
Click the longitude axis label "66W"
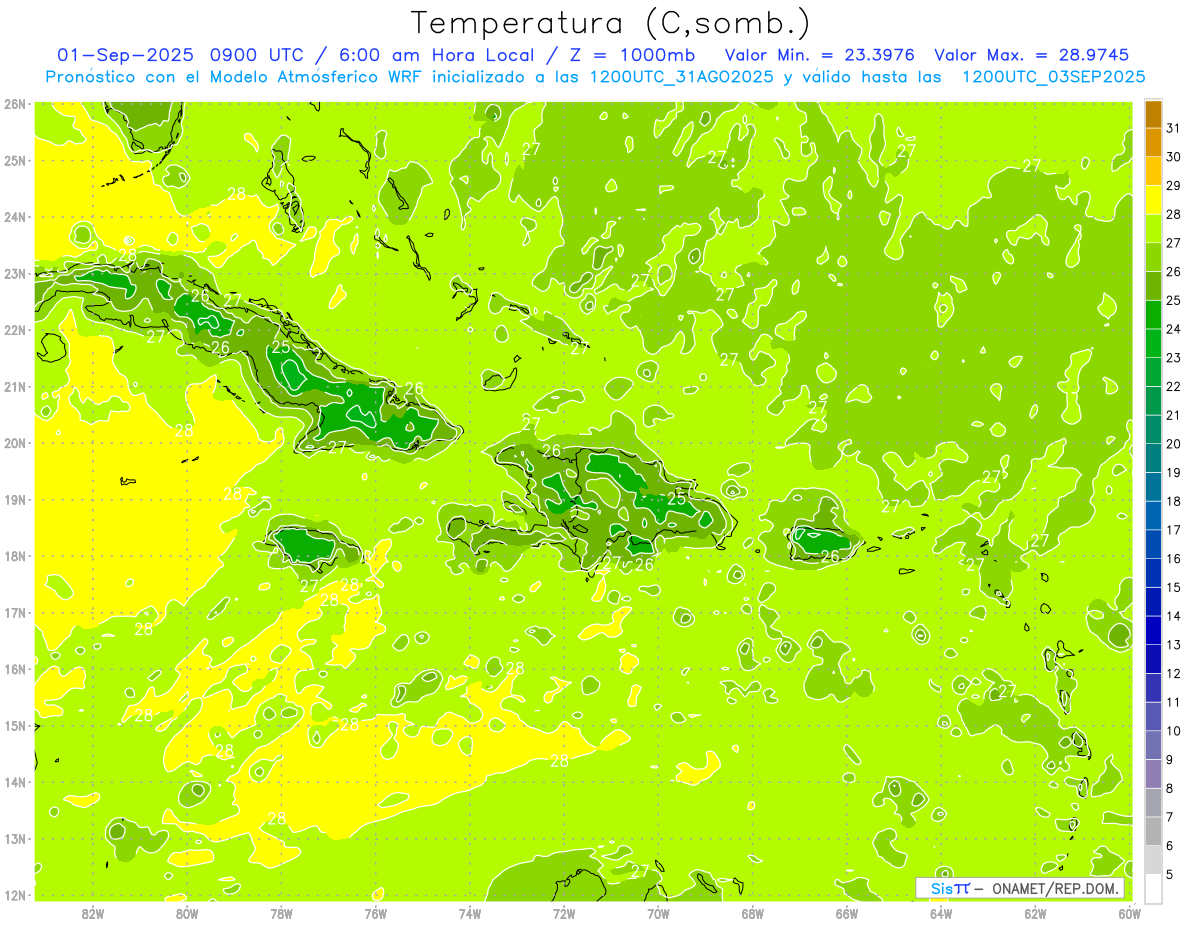click(x=846, y=912)
